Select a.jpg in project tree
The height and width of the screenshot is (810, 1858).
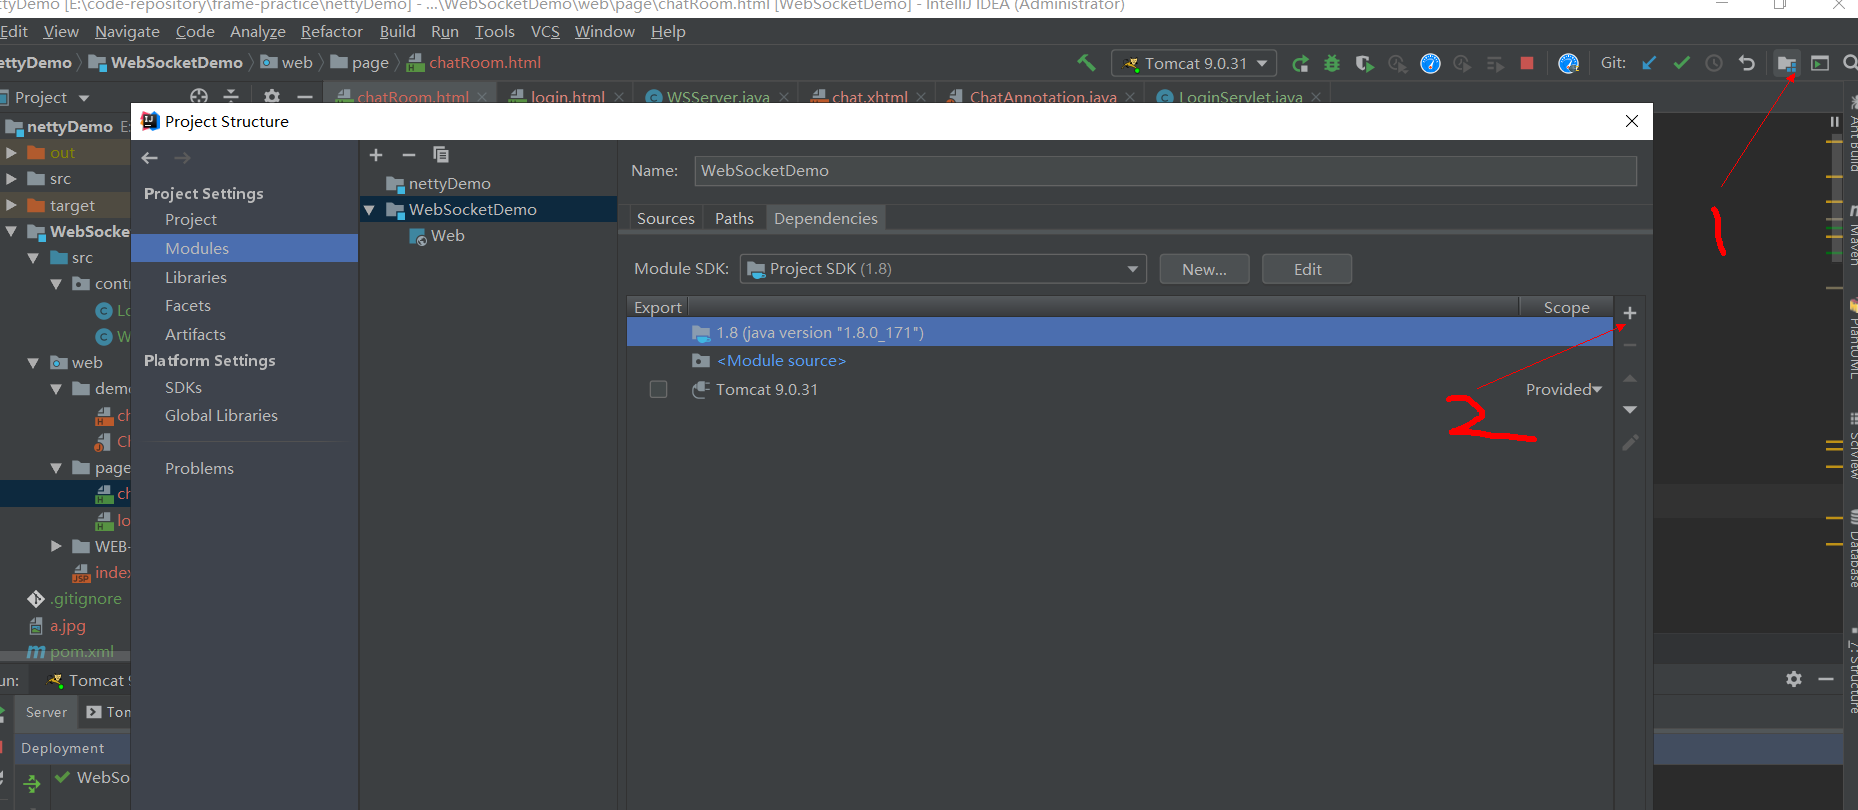click(67, 626)
